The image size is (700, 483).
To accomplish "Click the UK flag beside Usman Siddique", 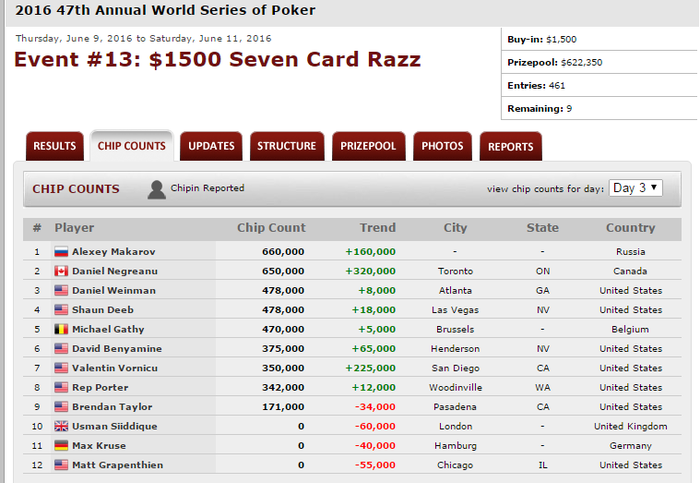I will pos(61,426).
